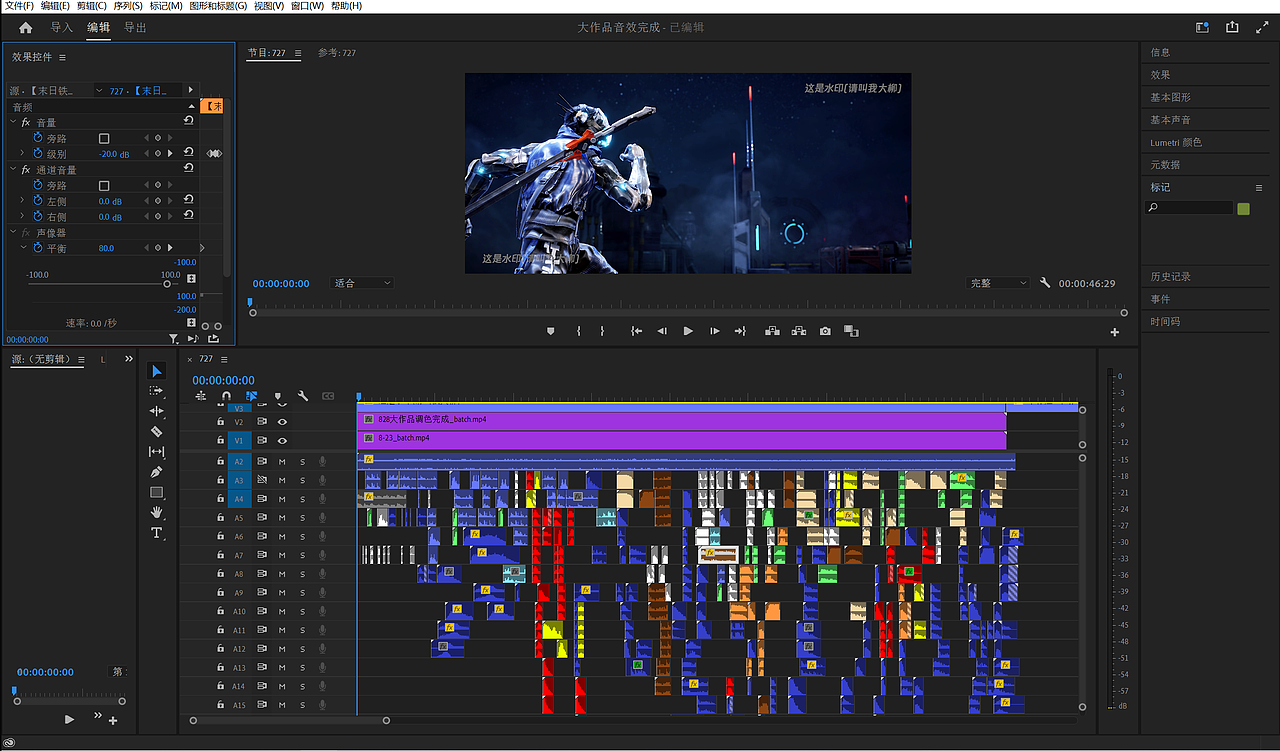Open the comparison view button

click(x=851, y=331)
